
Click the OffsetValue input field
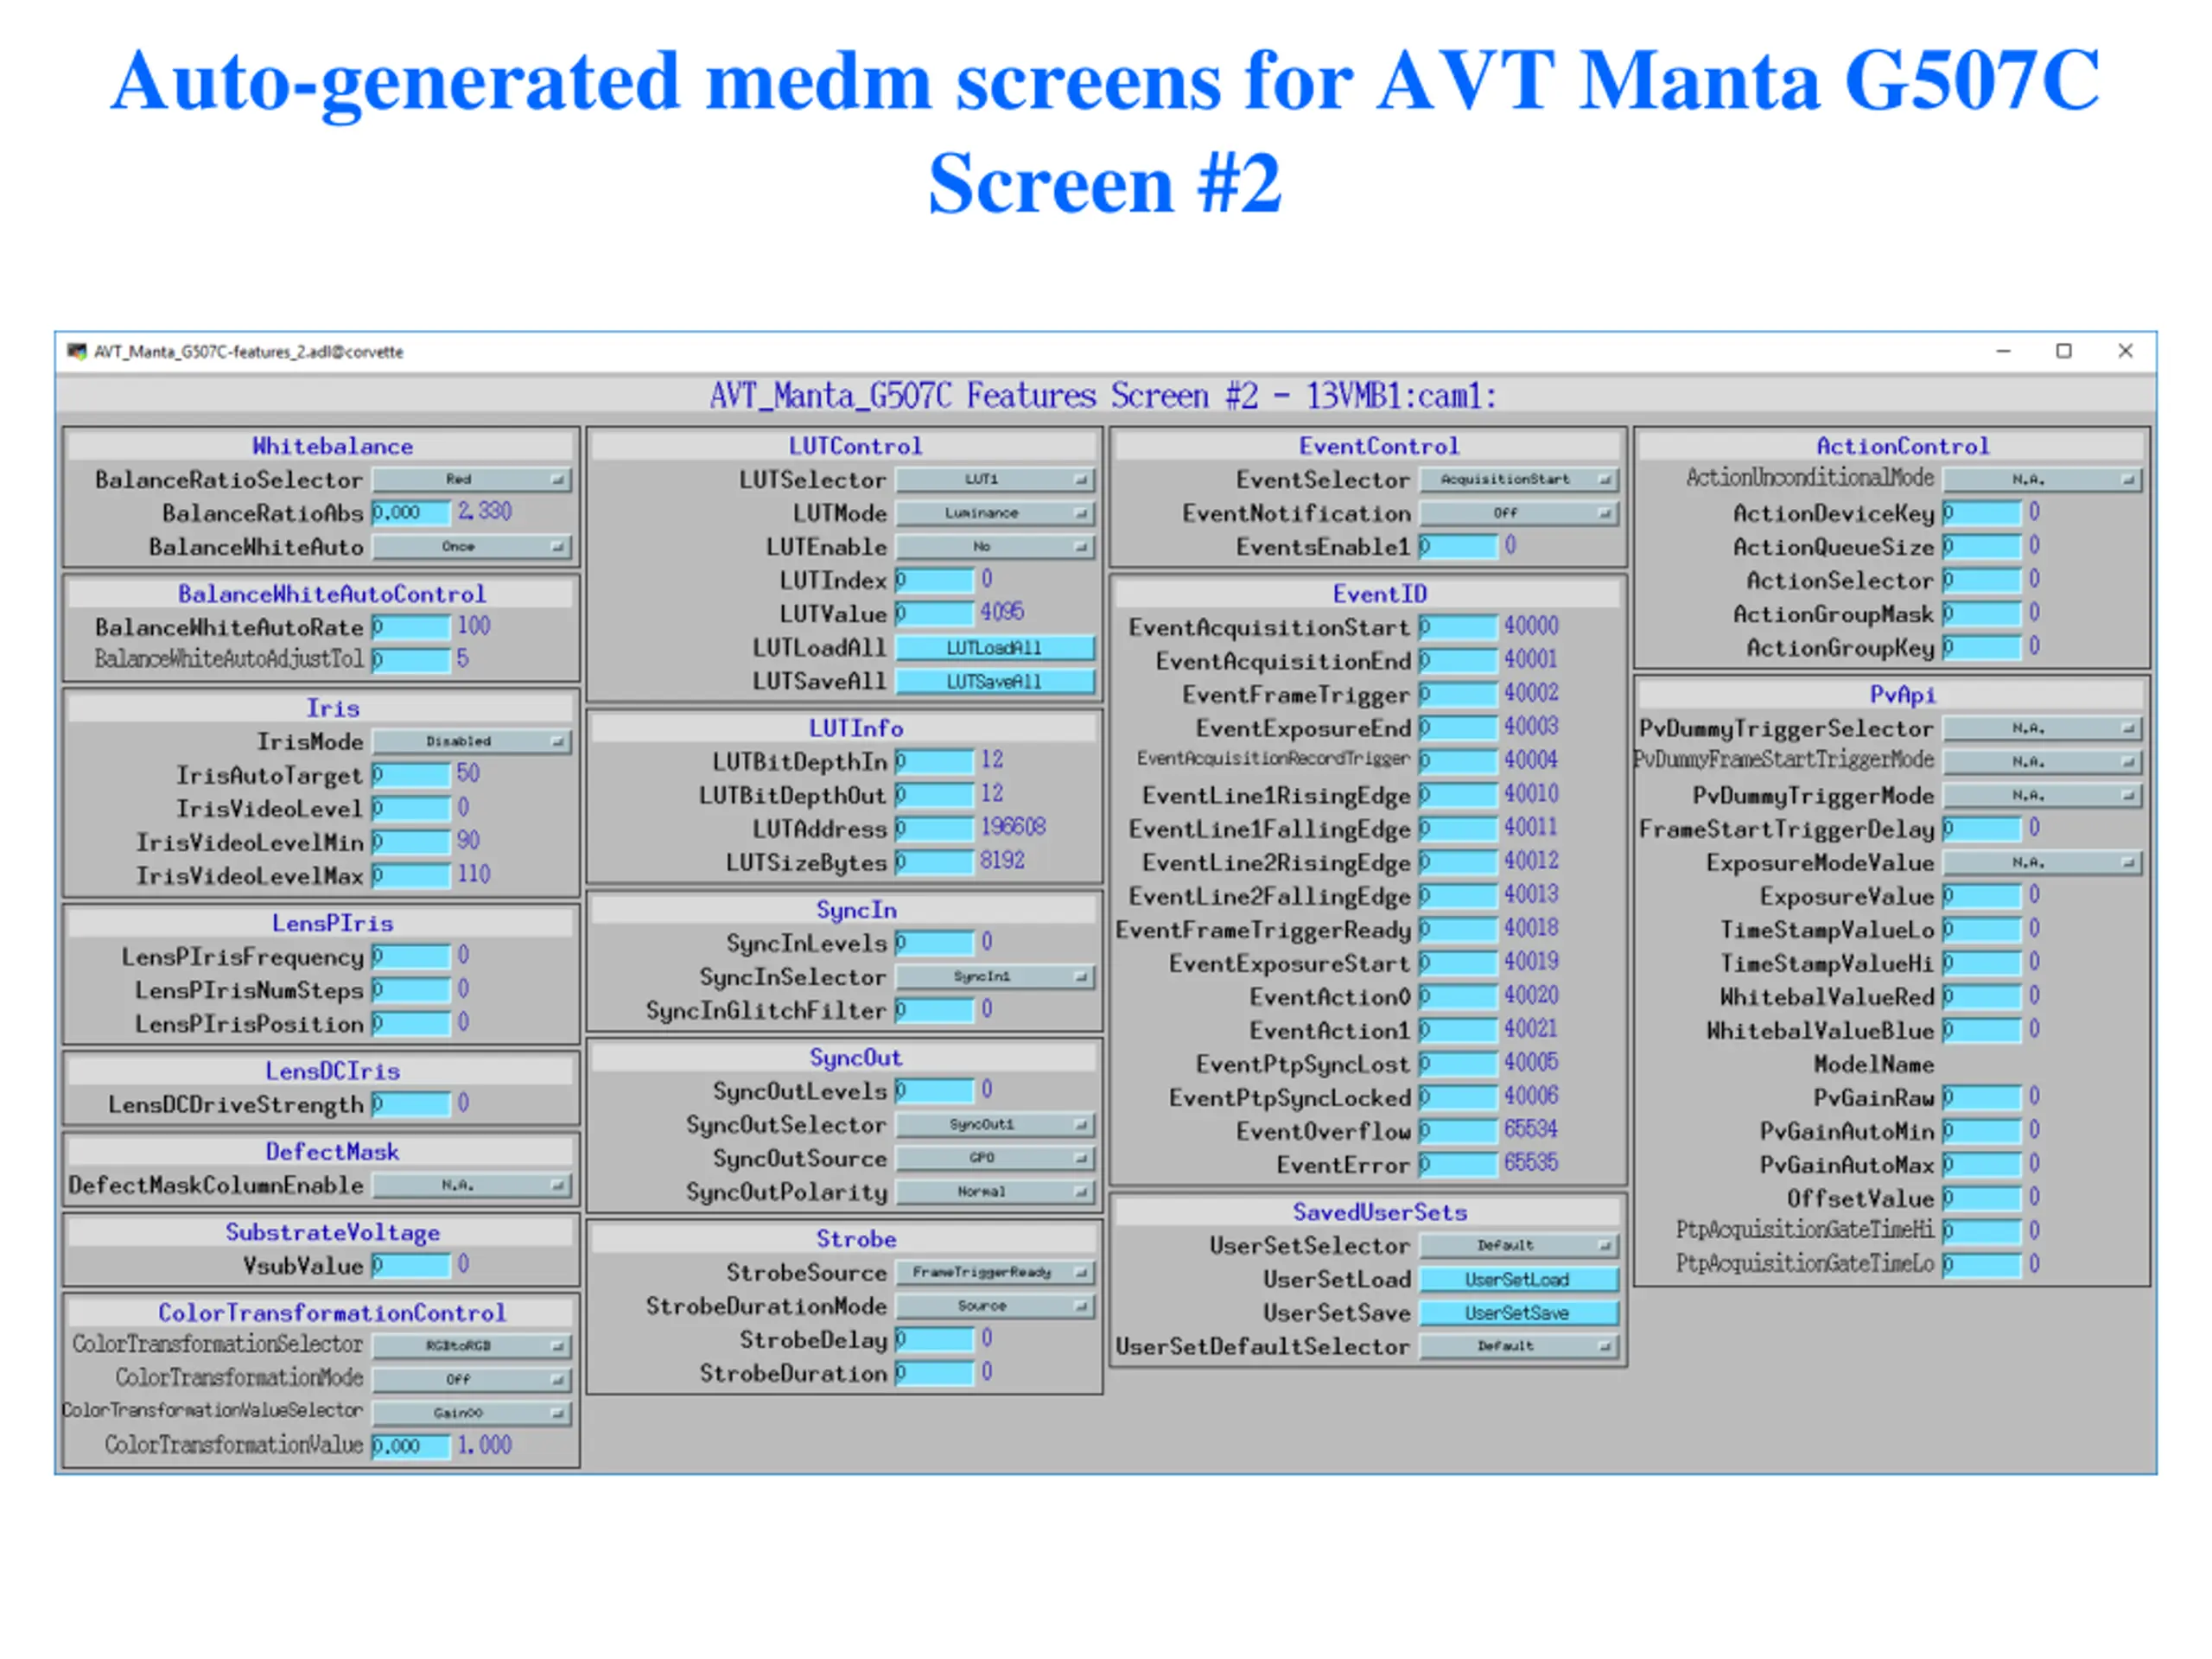(1983, 1199)
